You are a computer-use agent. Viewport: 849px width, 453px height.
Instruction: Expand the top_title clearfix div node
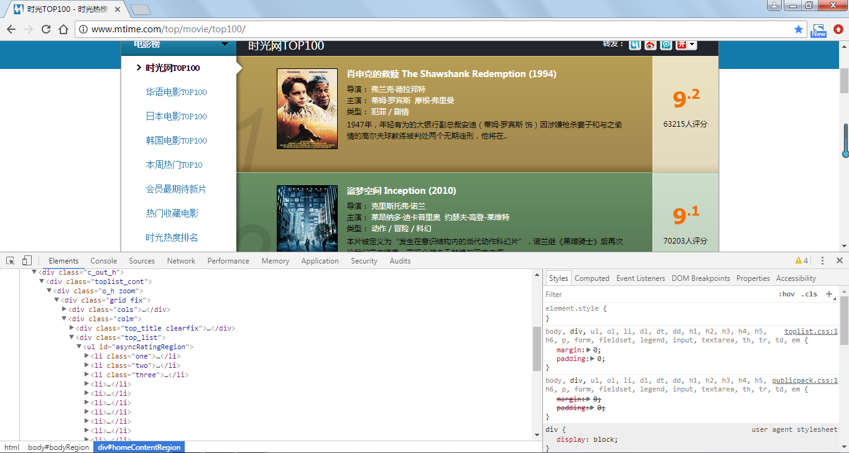point(72,328)
